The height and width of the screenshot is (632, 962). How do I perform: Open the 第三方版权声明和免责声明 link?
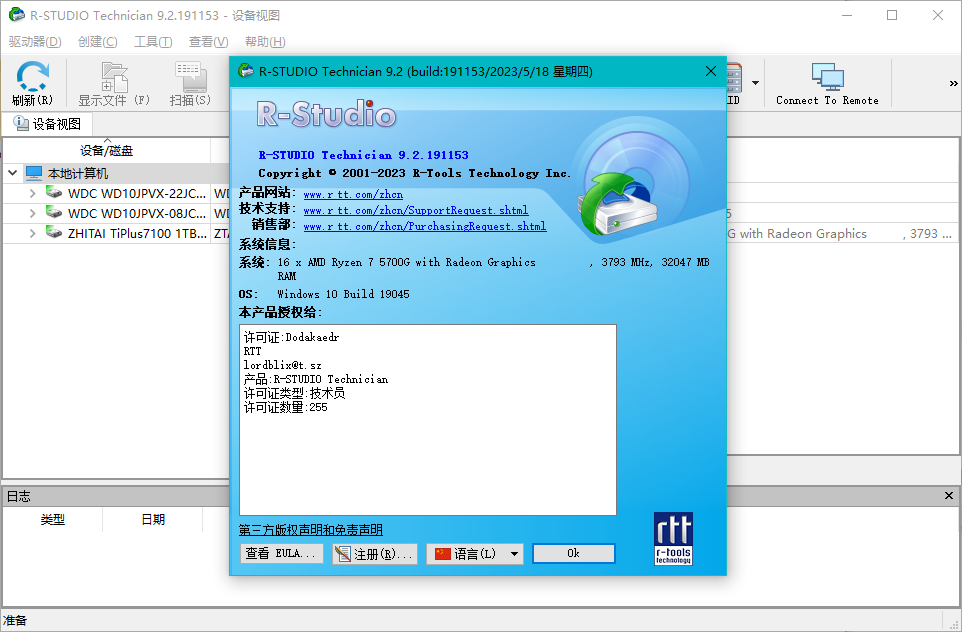coord(310,530)
